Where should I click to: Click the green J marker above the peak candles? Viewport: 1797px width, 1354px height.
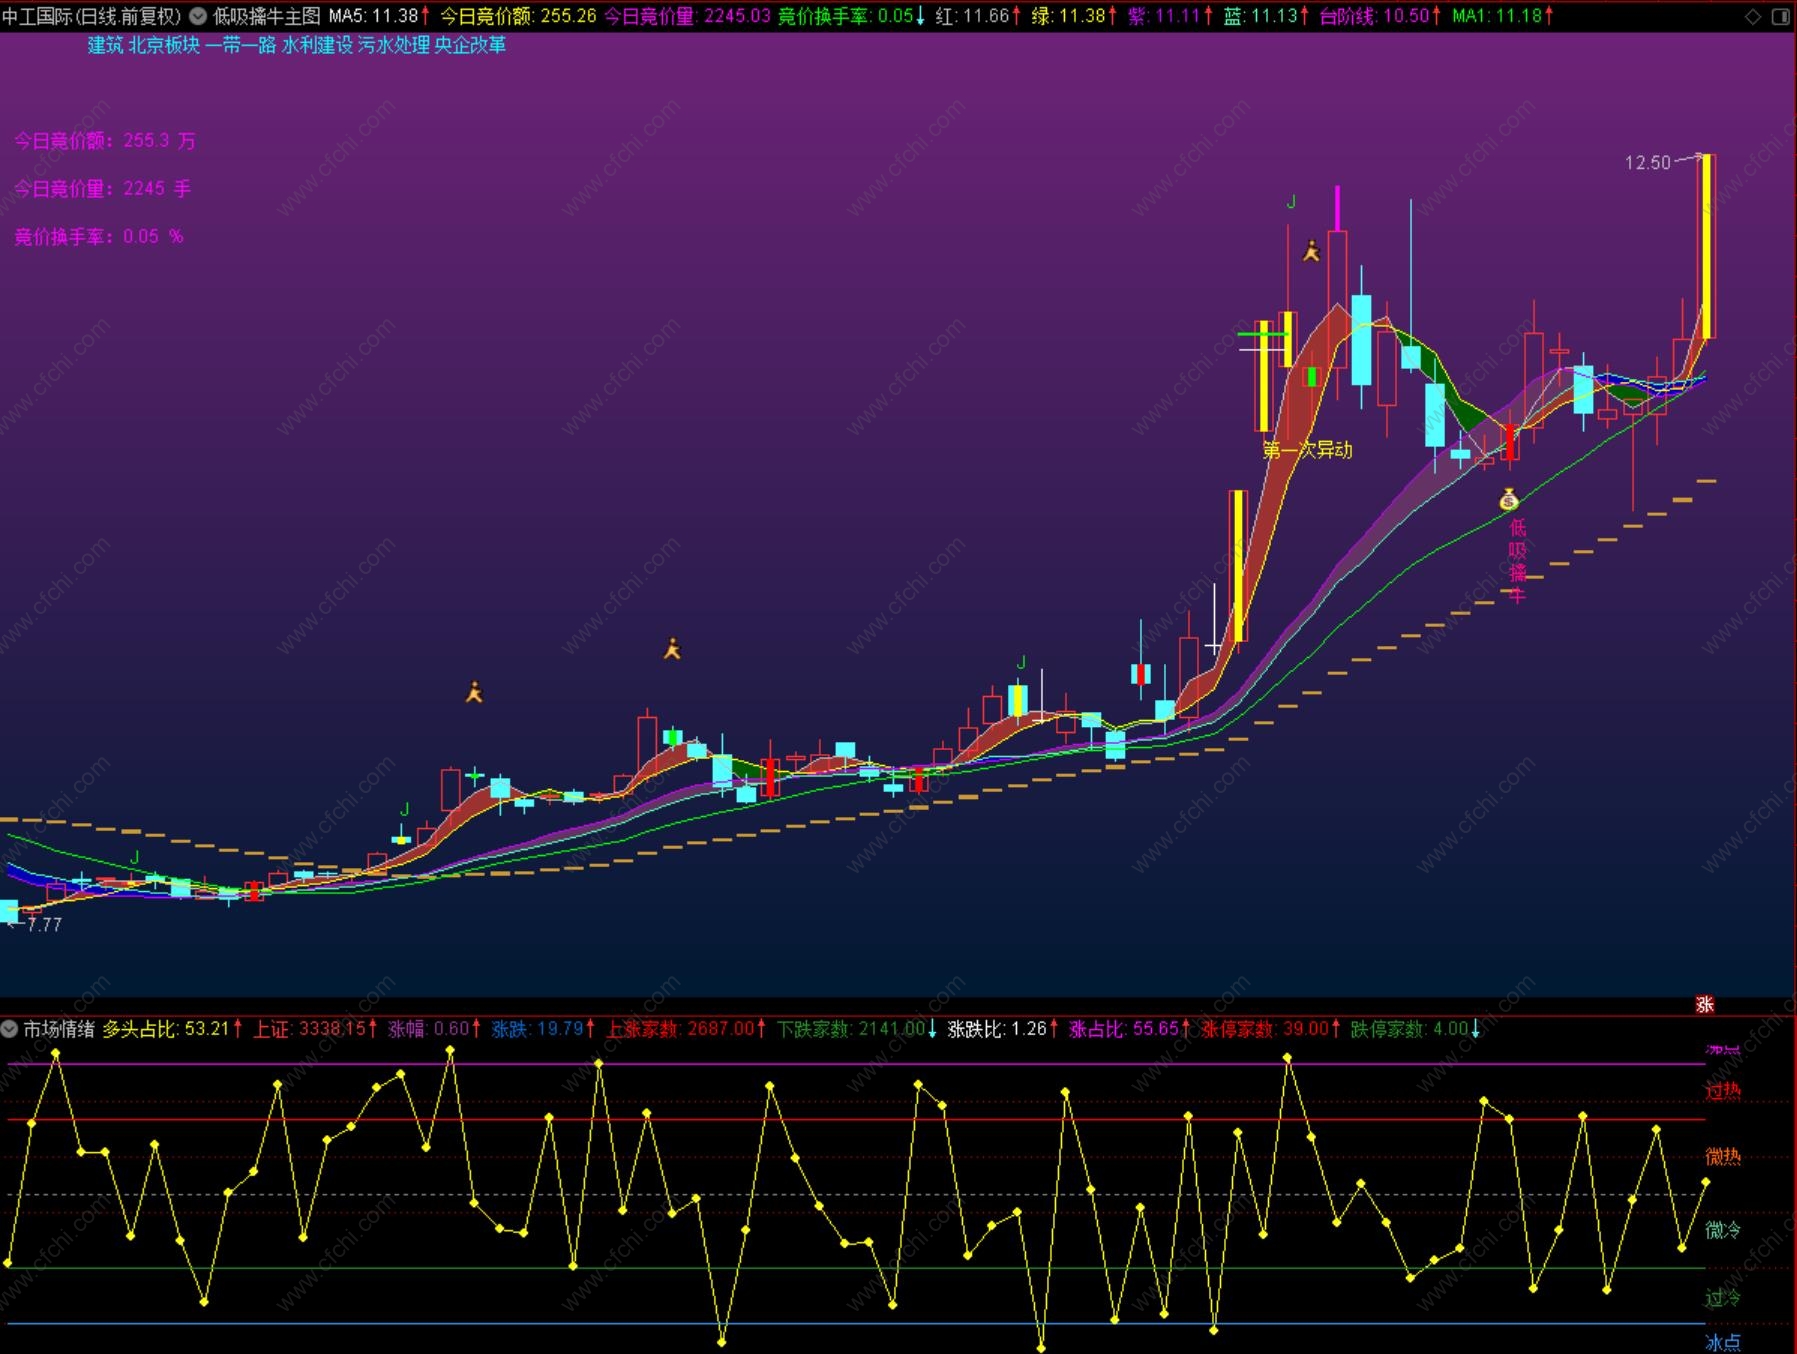tap(1291, 203)
